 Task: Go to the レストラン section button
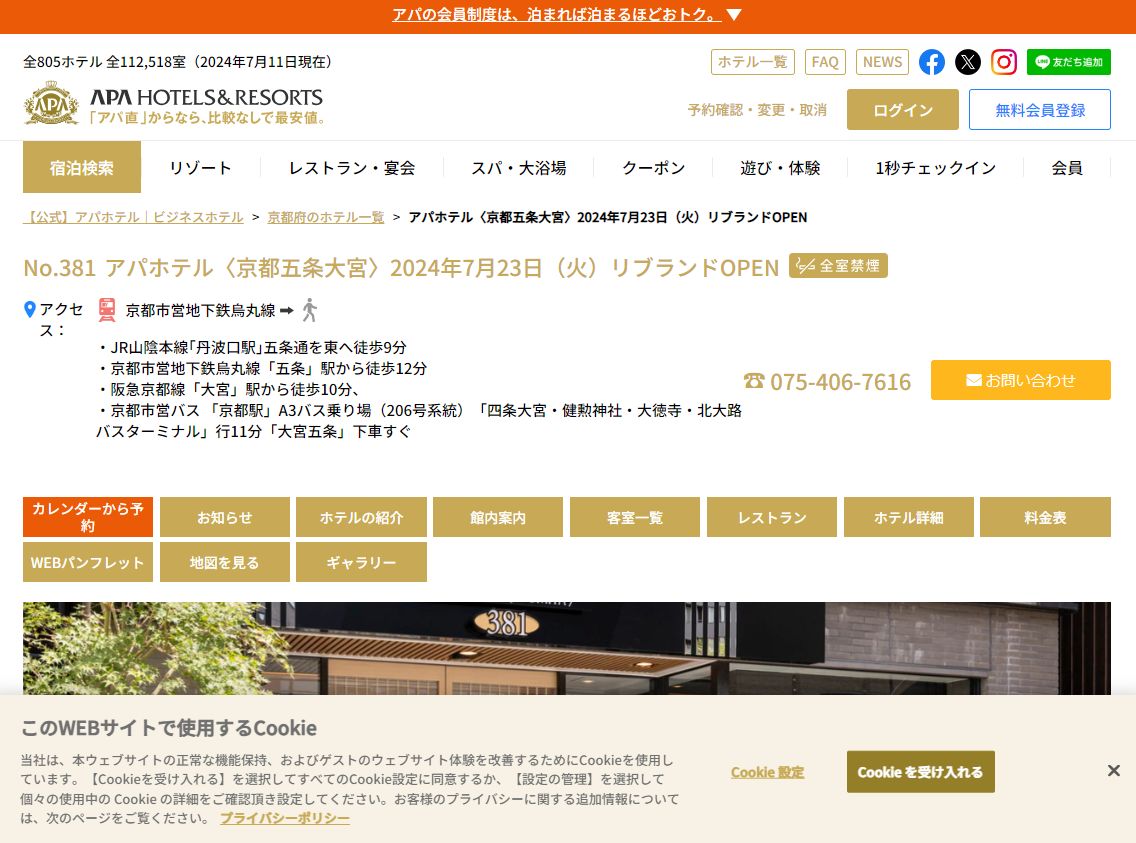pos(772,517)
